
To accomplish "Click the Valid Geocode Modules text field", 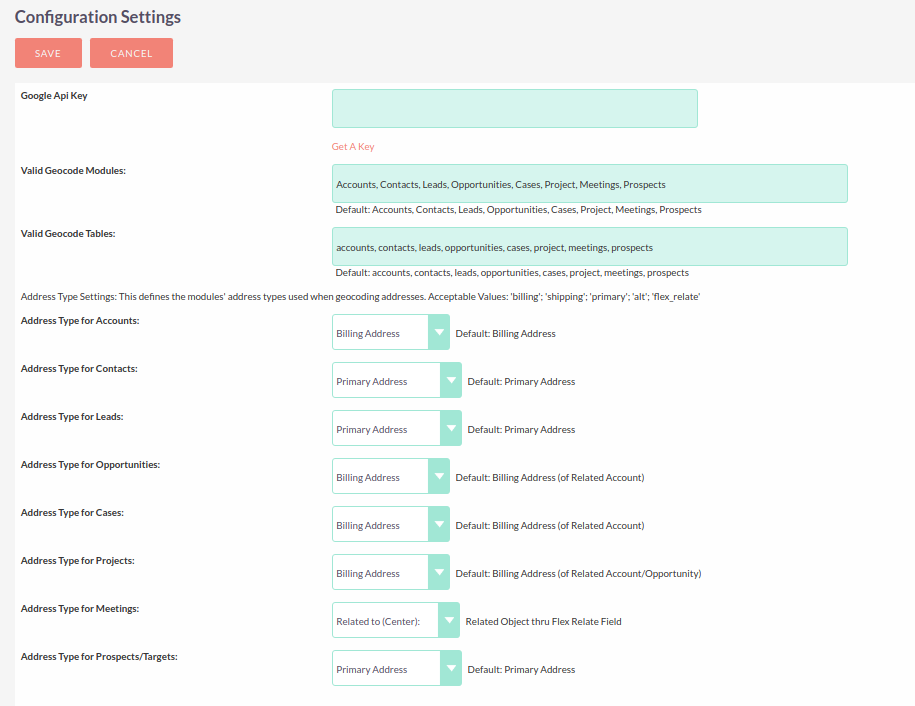I will [x=589, y=184].
